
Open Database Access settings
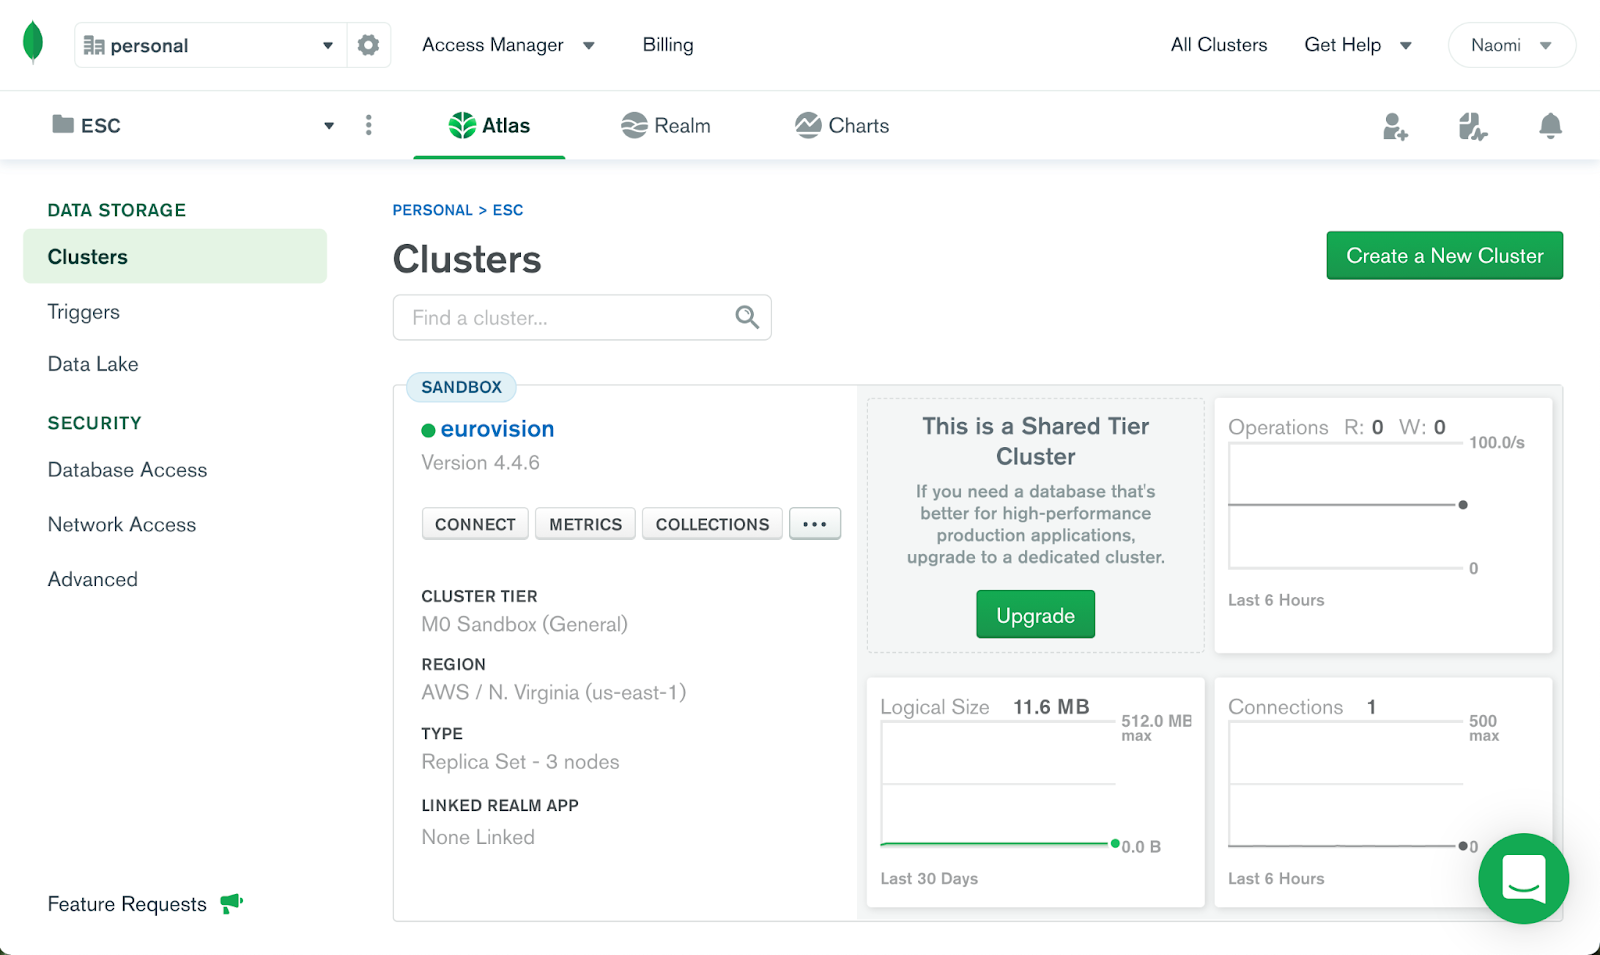[127, 470]
